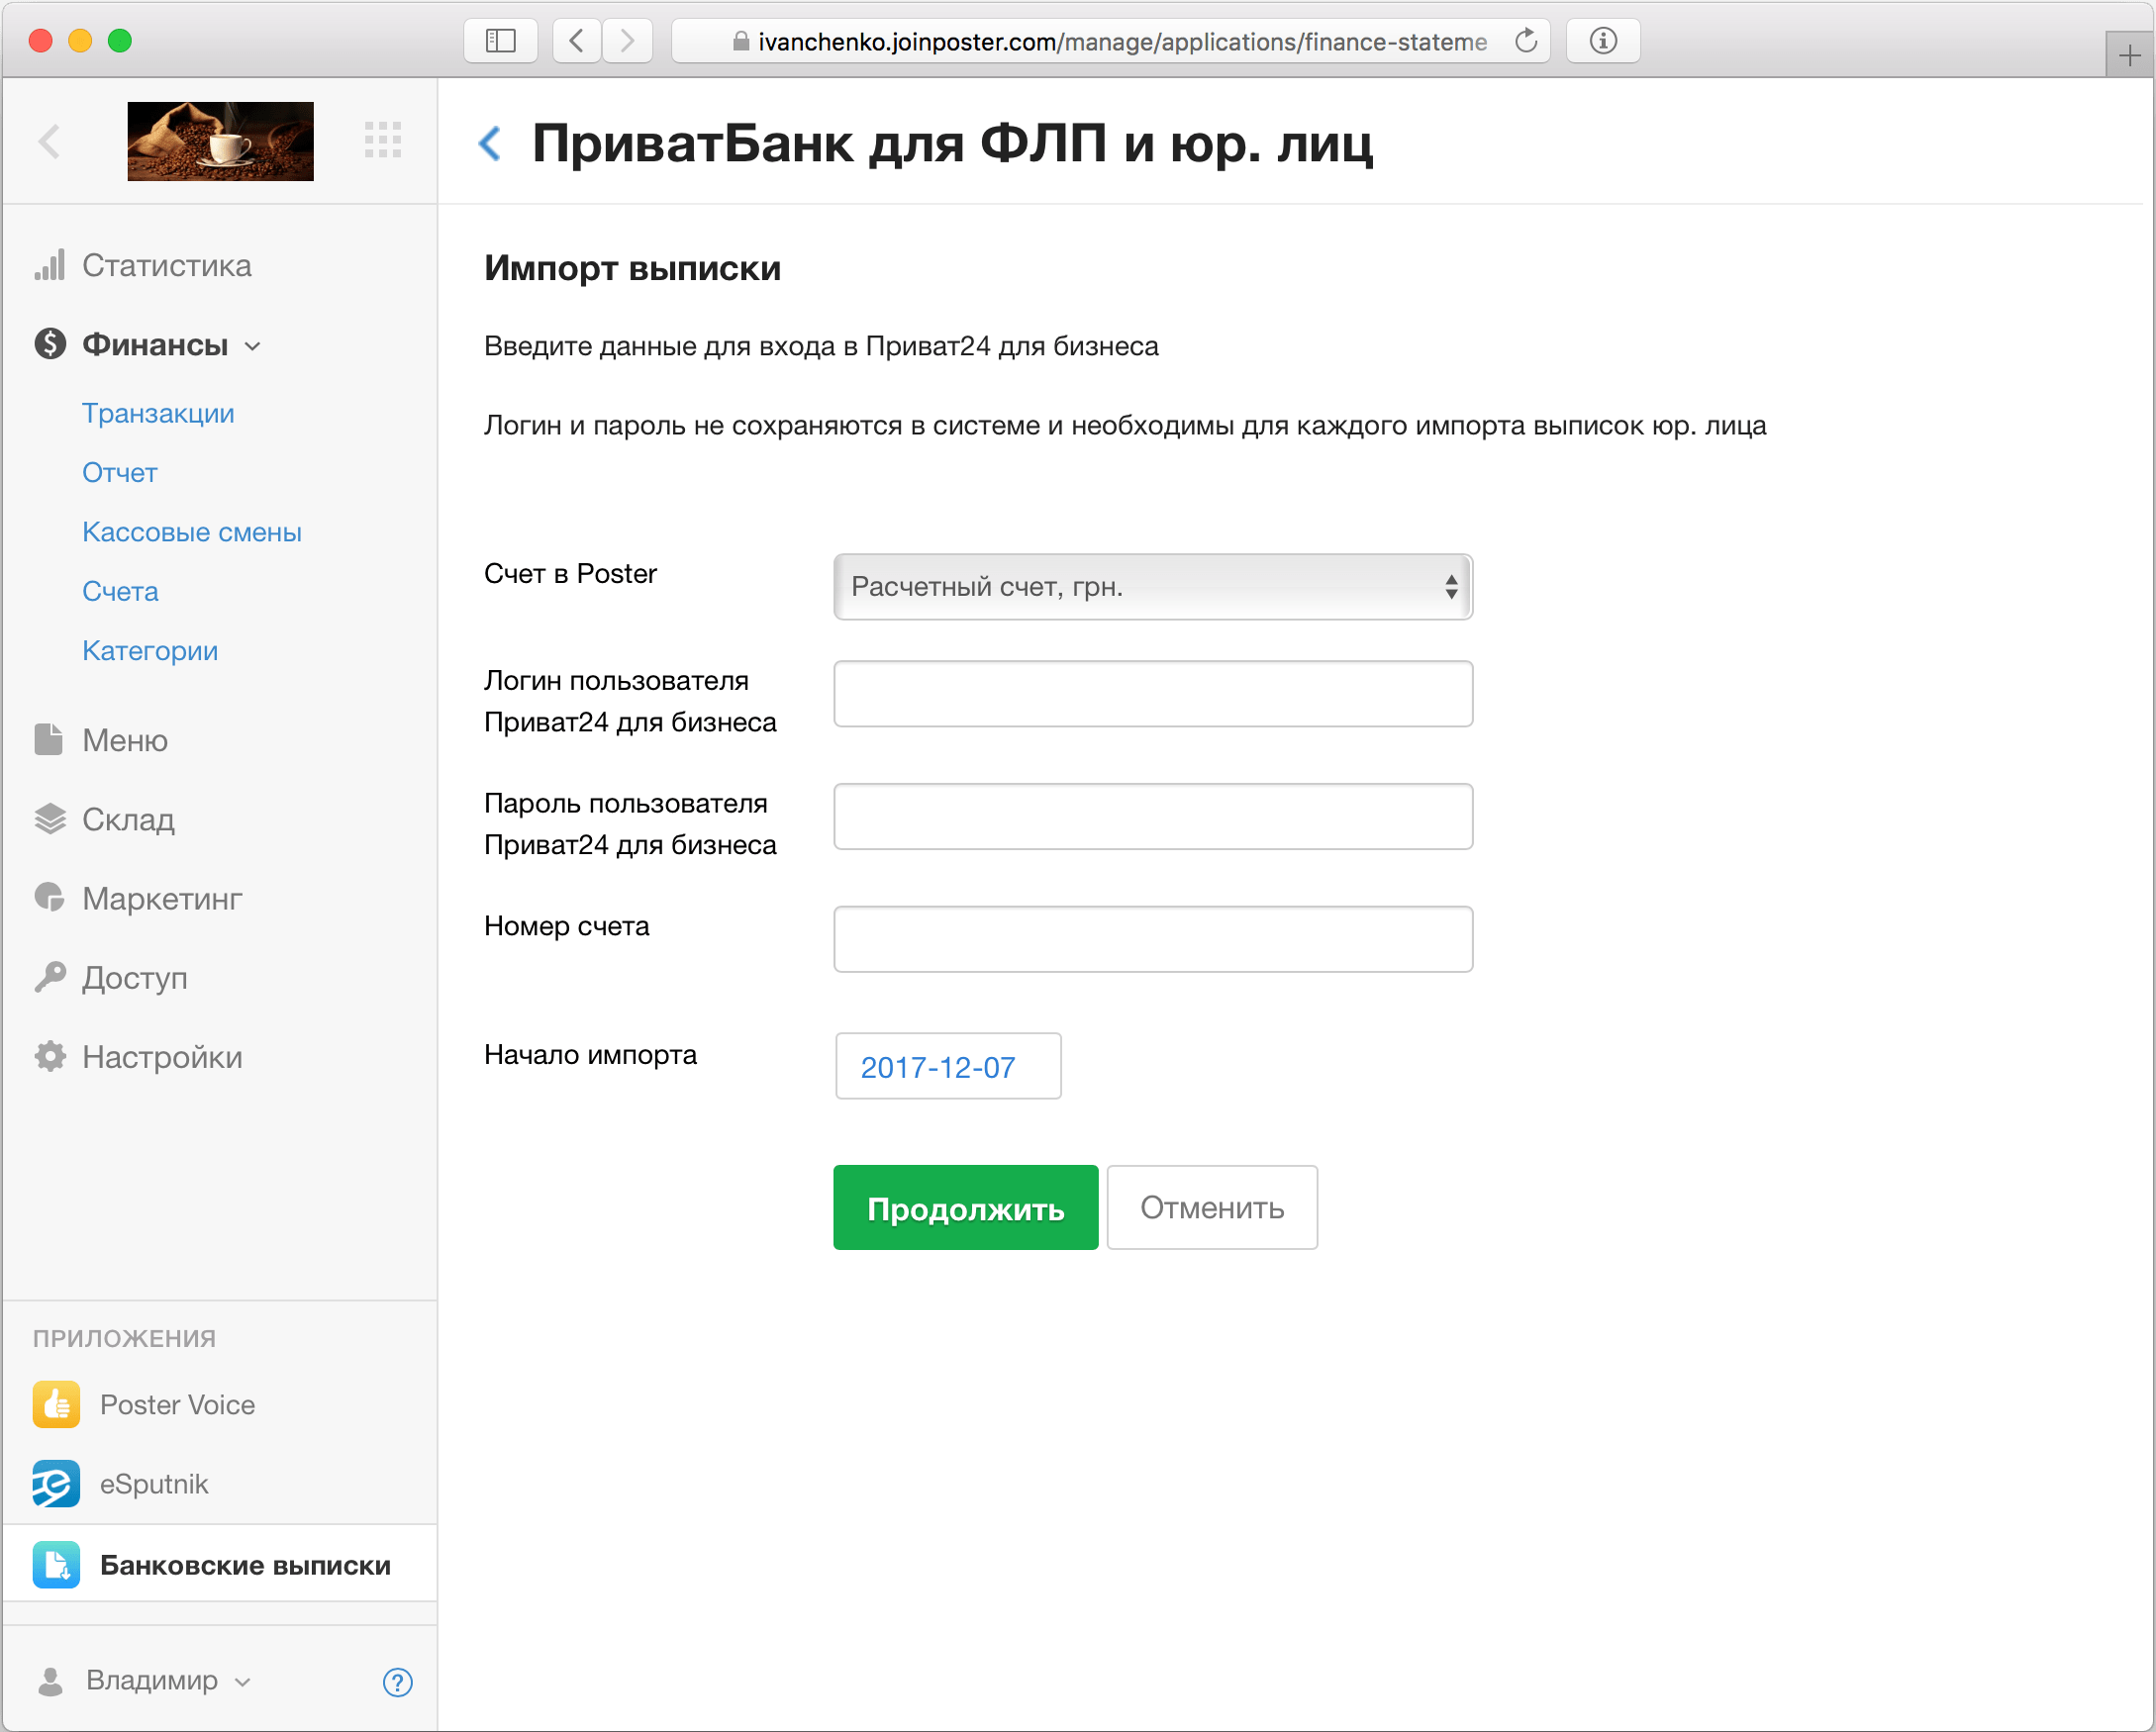
Task: Click the Statistics bar chart icon
Action: (x=49, y=265)
